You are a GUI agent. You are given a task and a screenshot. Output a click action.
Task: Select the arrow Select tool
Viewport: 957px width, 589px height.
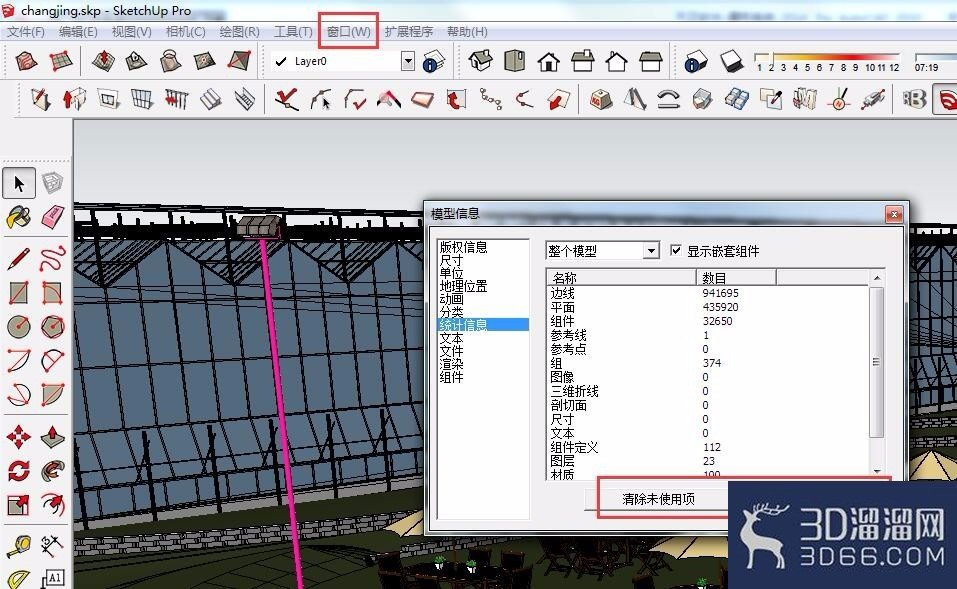tap(19, 183)
